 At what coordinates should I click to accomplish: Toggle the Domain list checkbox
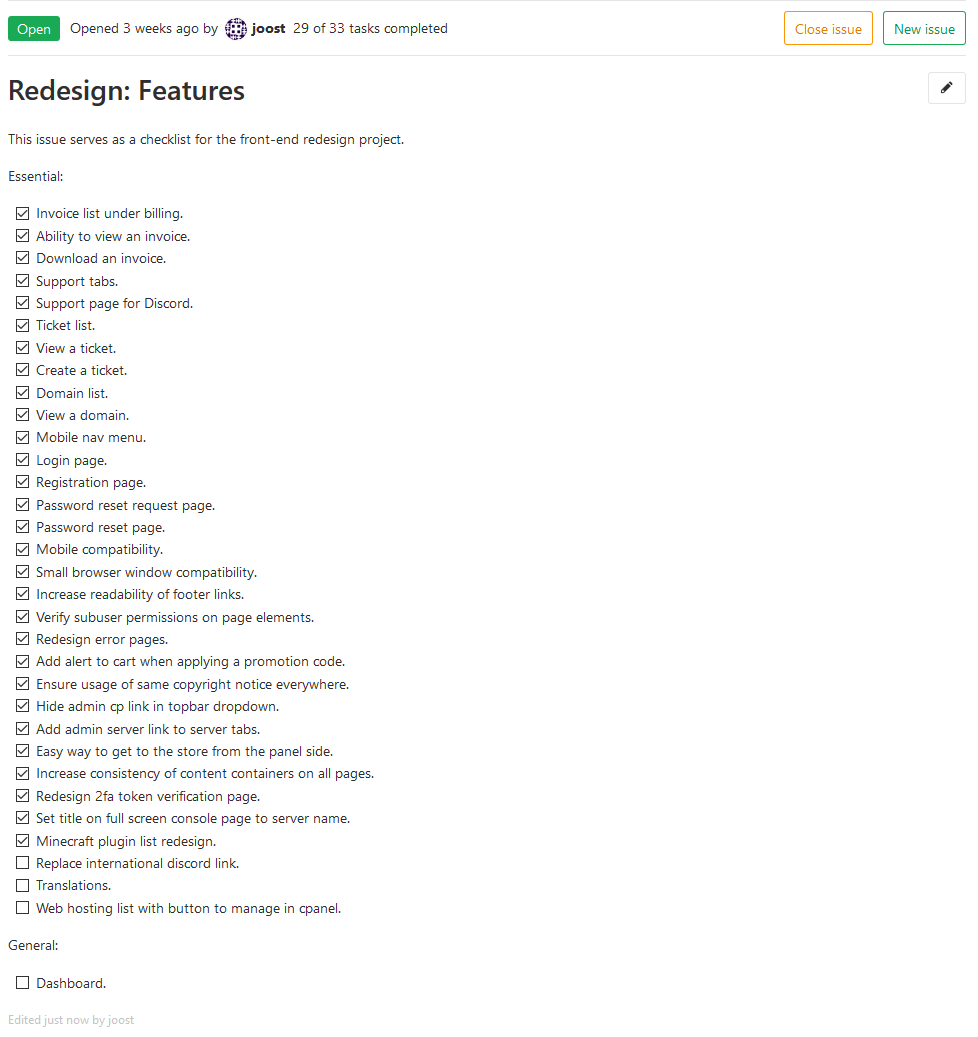(23, 393)
